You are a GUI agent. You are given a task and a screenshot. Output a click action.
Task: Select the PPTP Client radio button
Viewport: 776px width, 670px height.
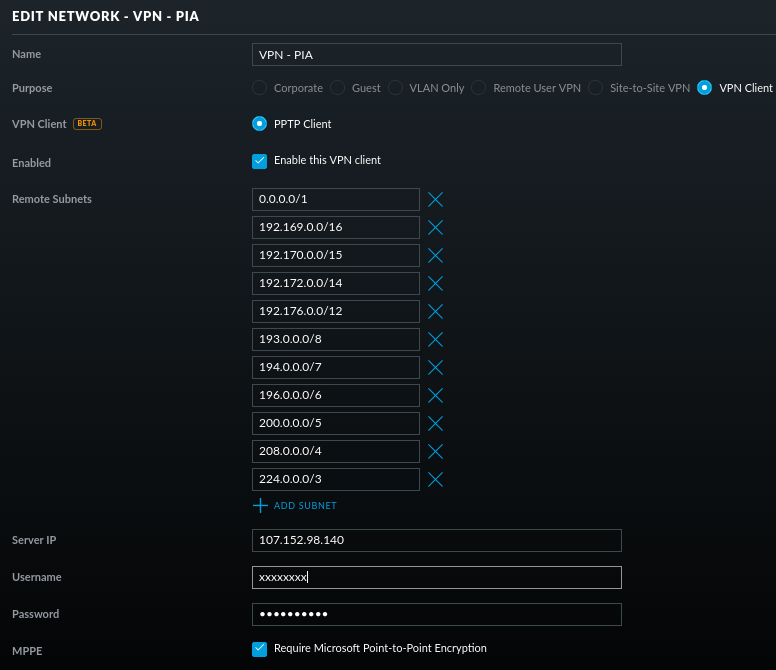tap(260, 124)
